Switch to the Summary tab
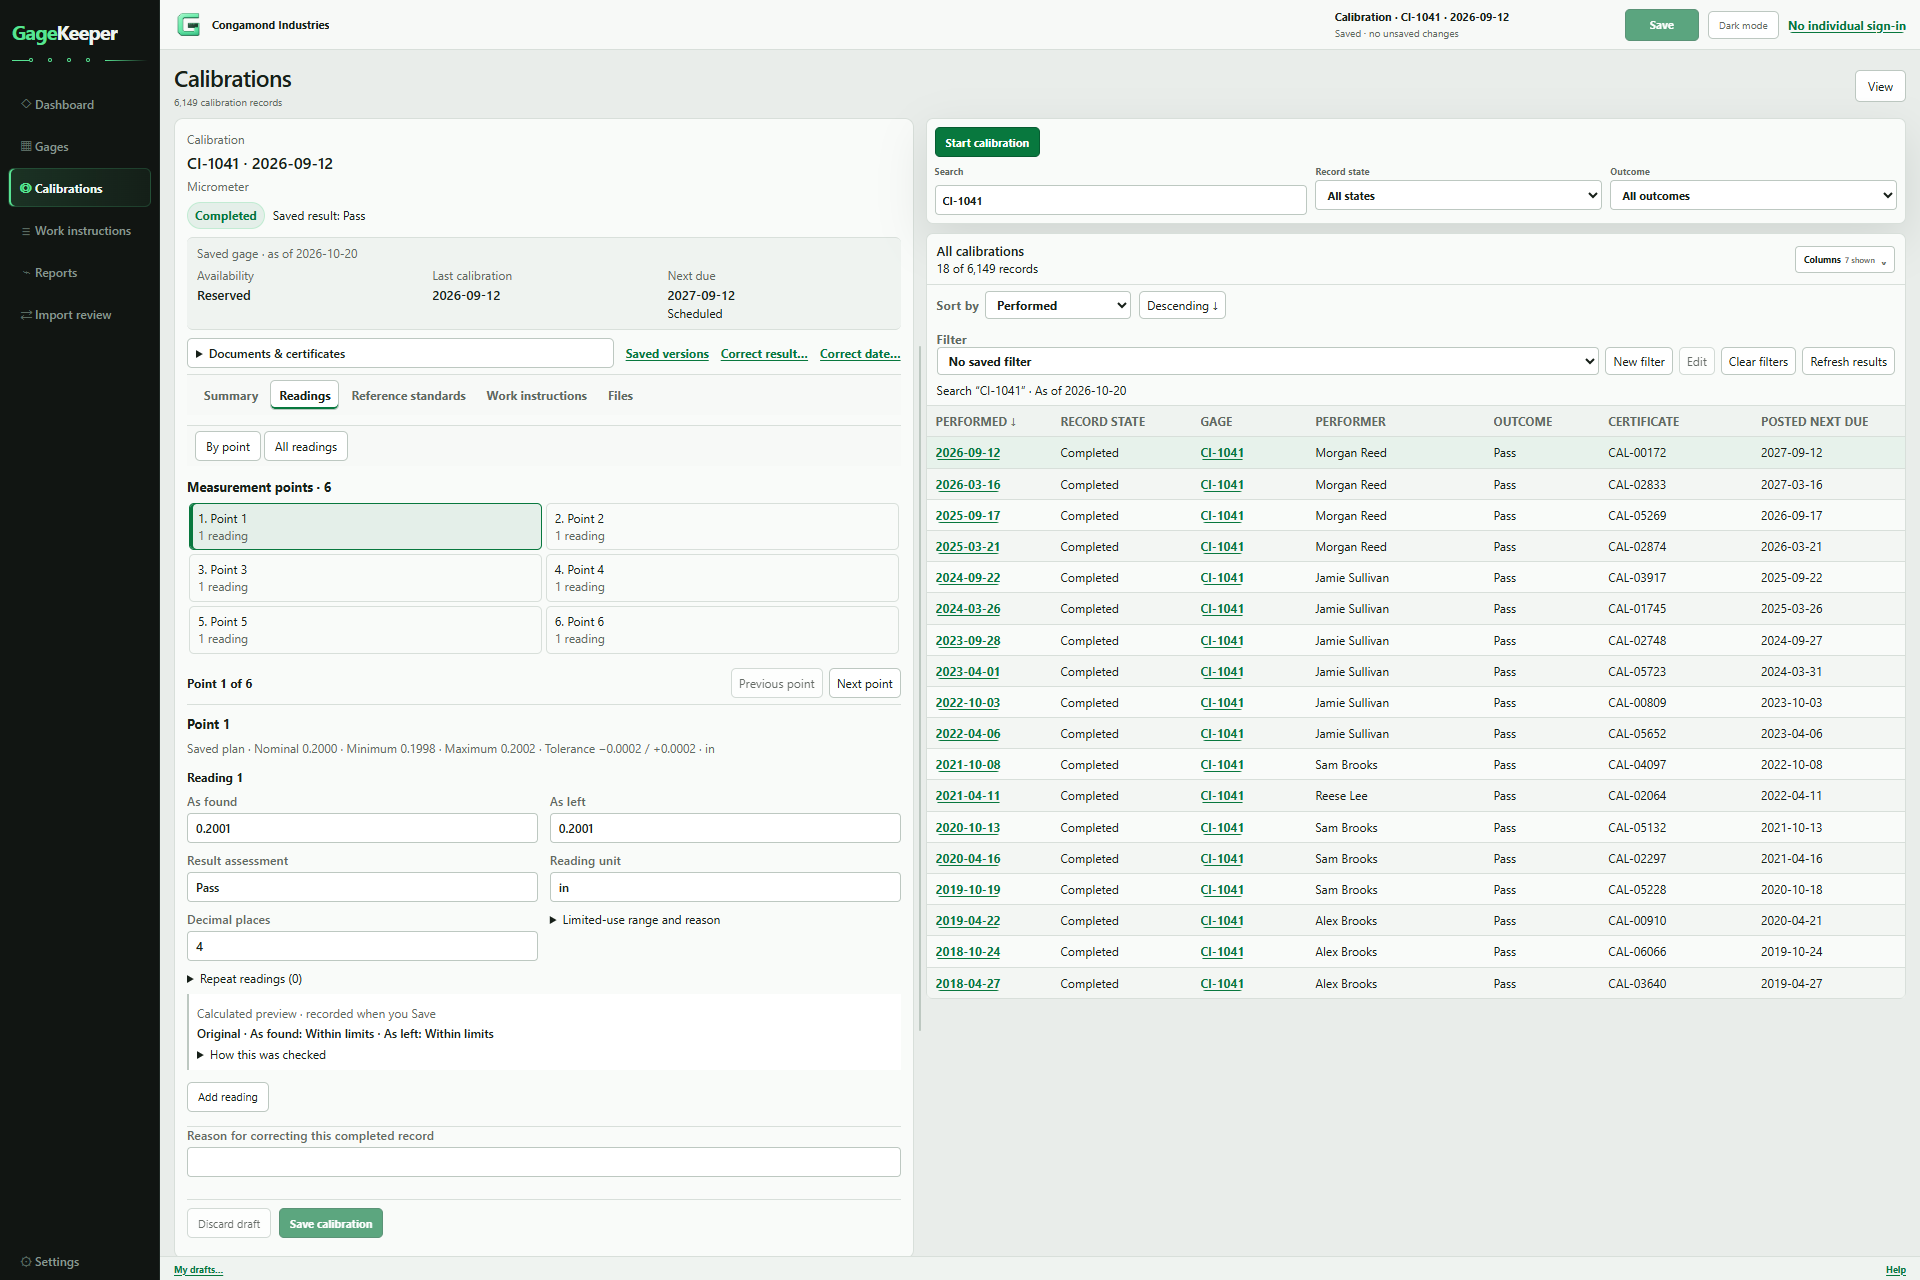The height and width of the screenshot is (1280, 1920). pos(231,396)
